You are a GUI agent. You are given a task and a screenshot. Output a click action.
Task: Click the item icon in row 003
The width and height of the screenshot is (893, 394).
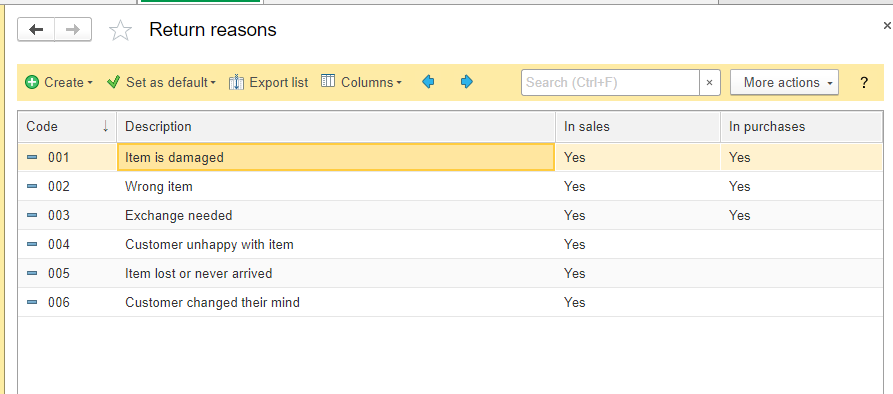tap(32, 215)
